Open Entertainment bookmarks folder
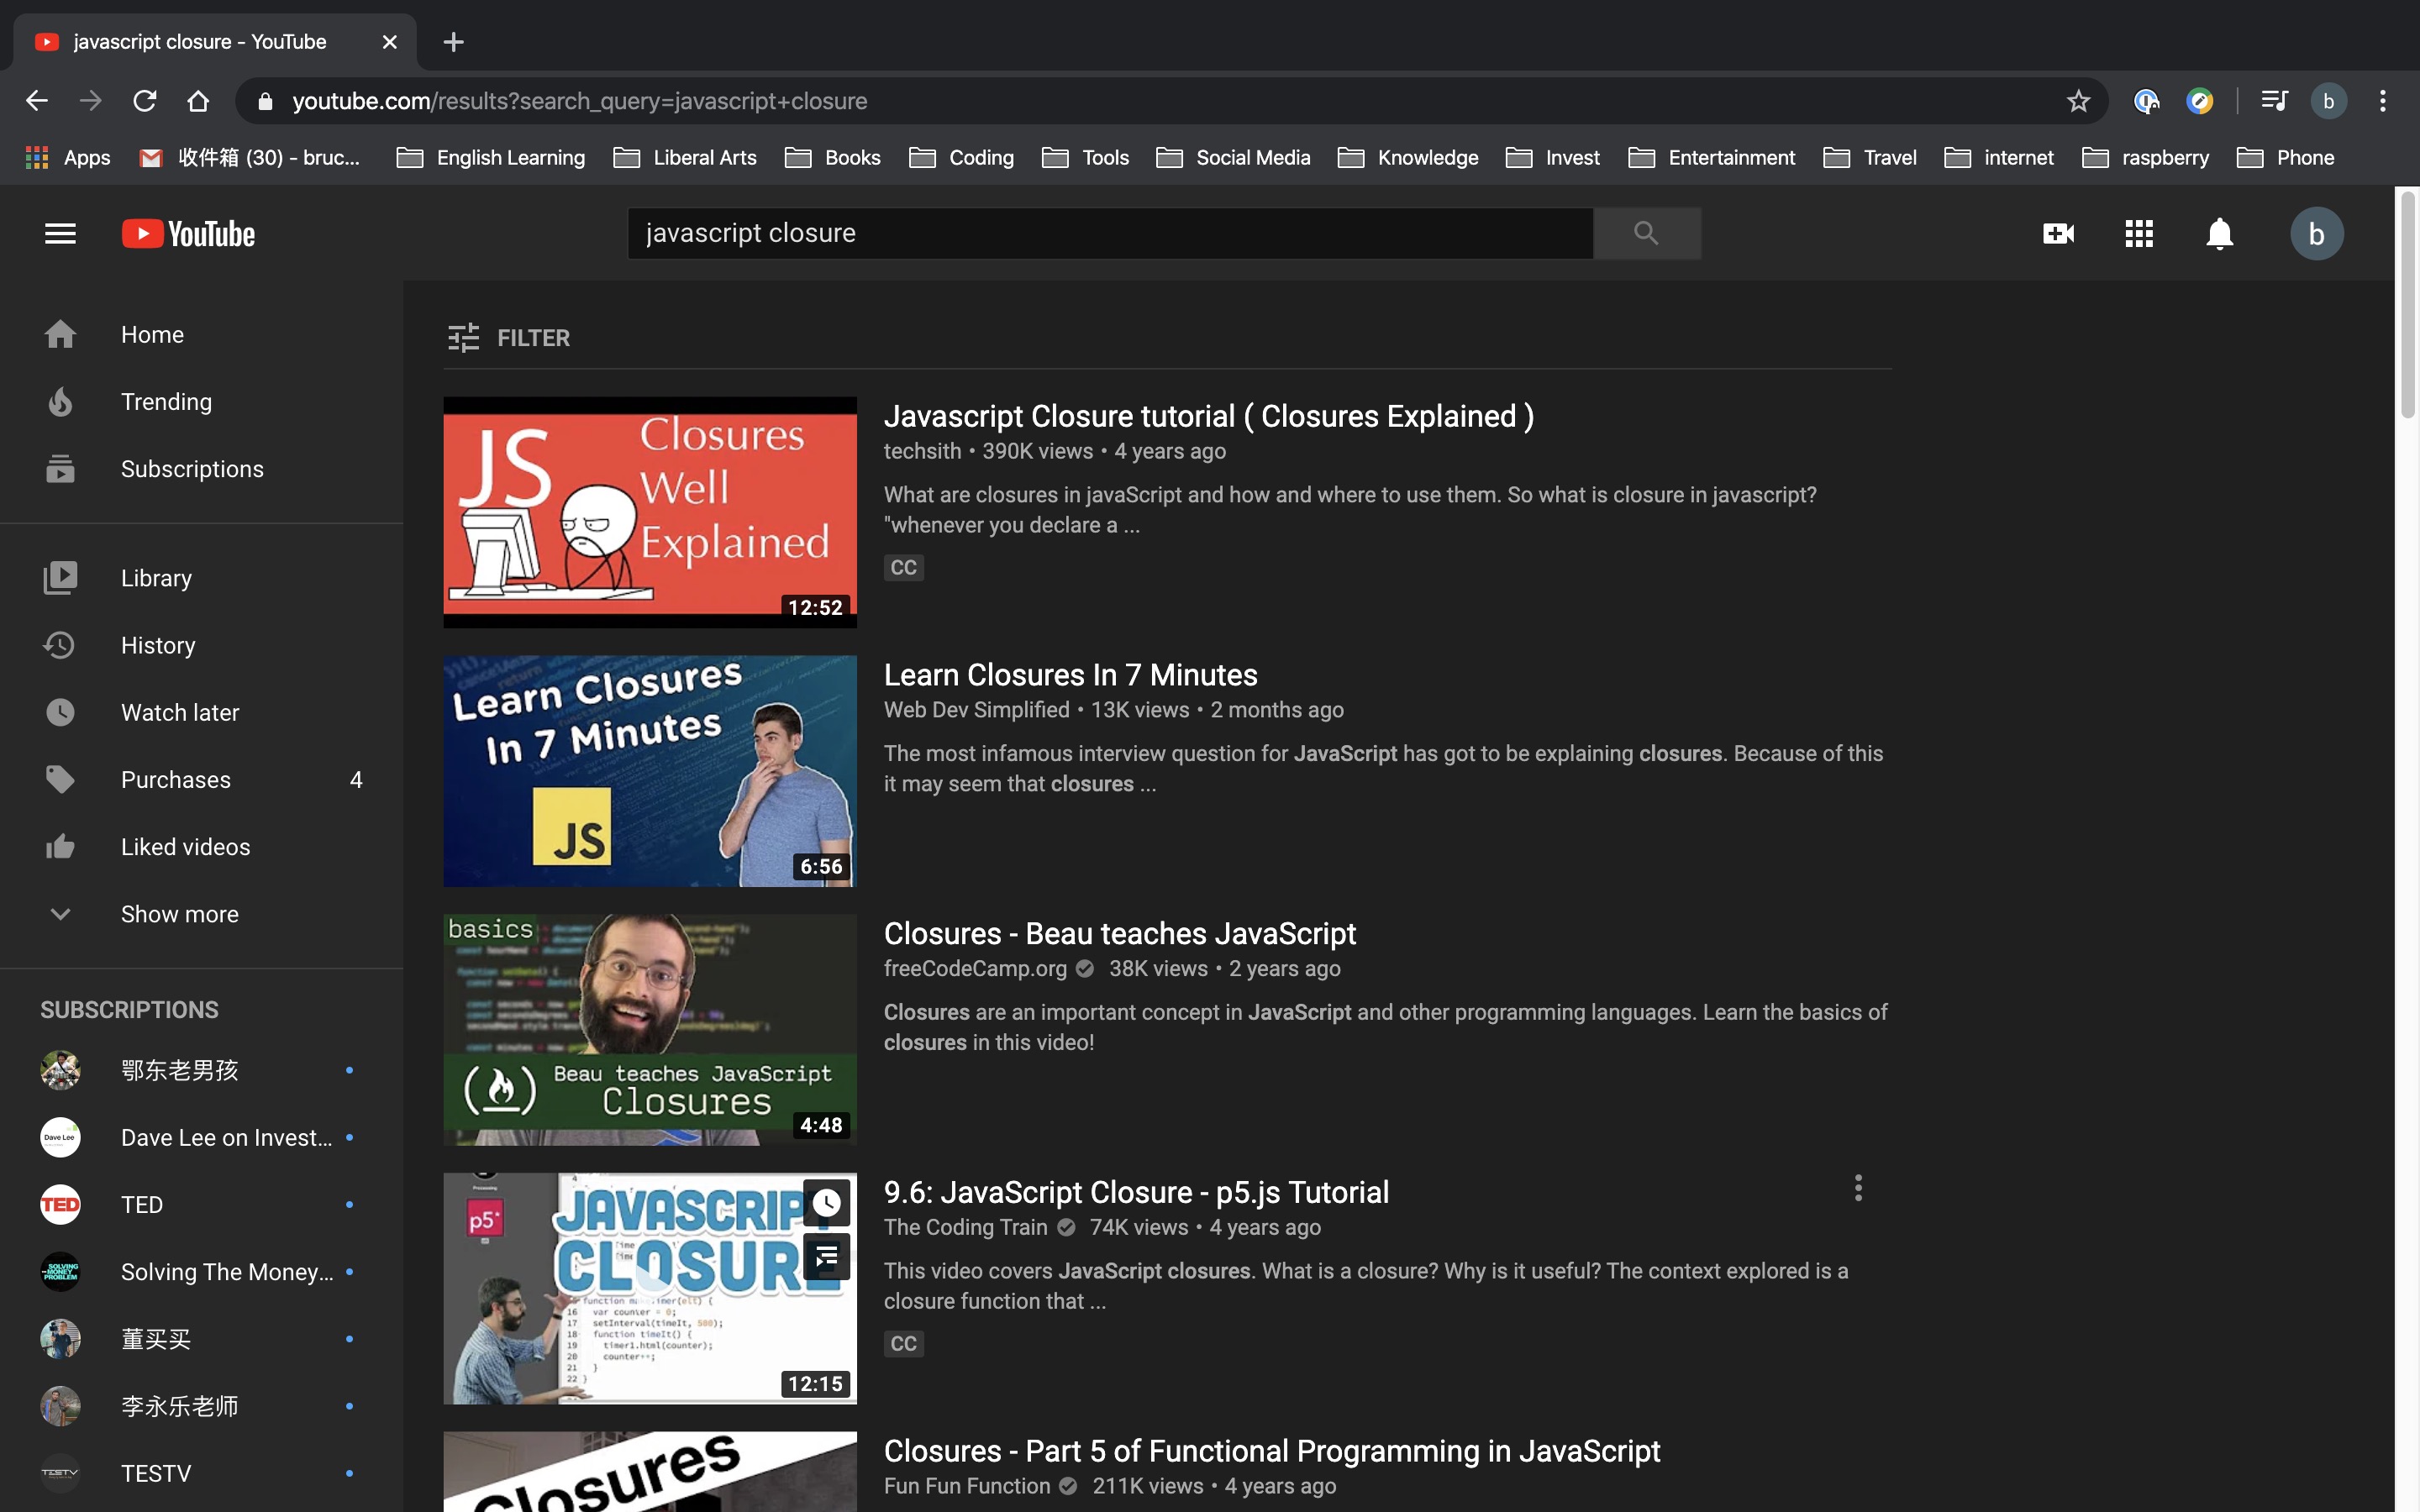 pos(1712,158)
